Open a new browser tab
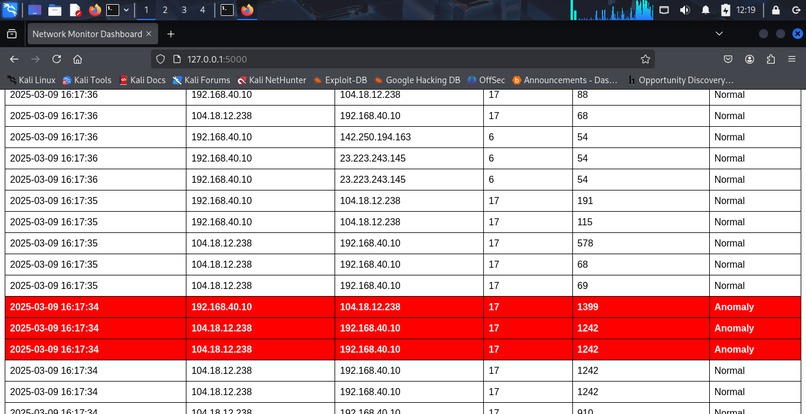Image resolution: width=806 pixels, height=414 pixels. (x=171, y=34)
